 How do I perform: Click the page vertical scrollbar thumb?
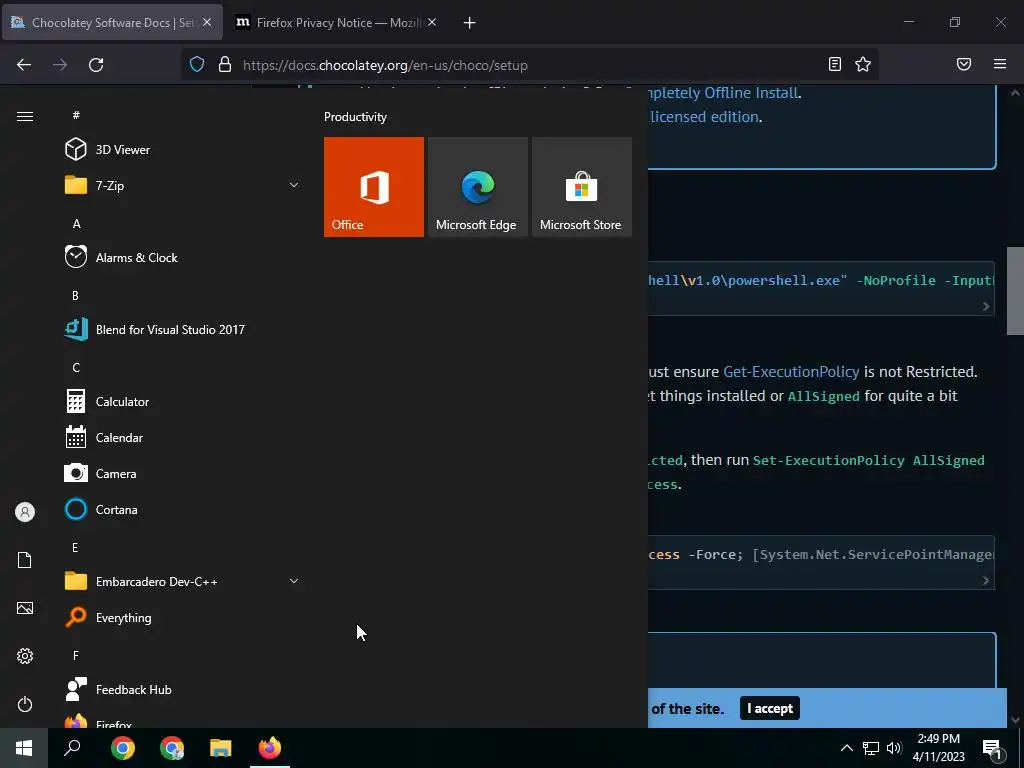1015,291
